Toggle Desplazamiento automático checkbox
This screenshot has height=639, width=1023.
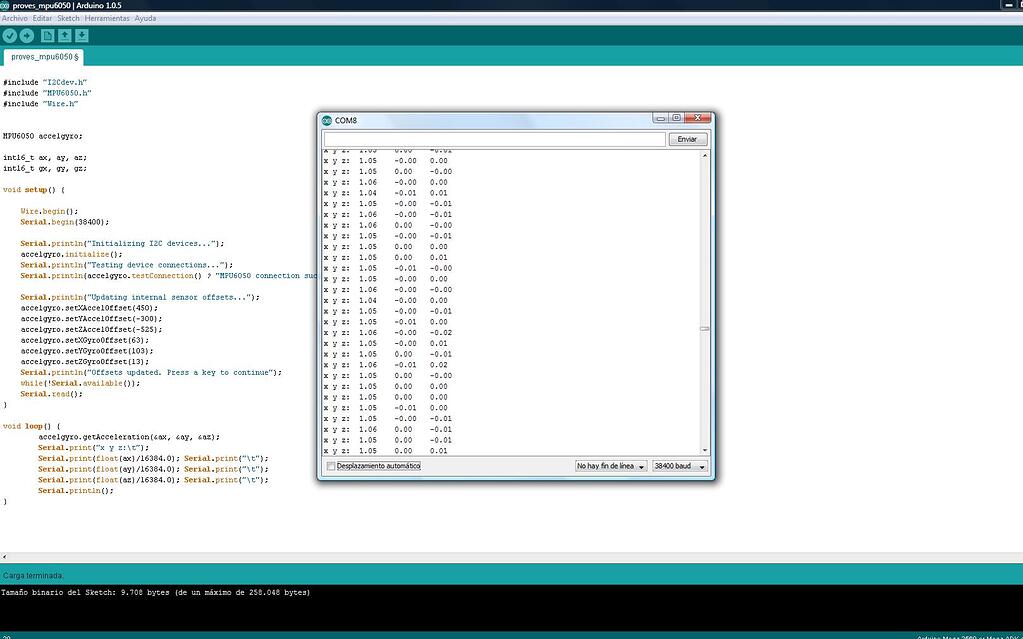click(x=331, y=466)
